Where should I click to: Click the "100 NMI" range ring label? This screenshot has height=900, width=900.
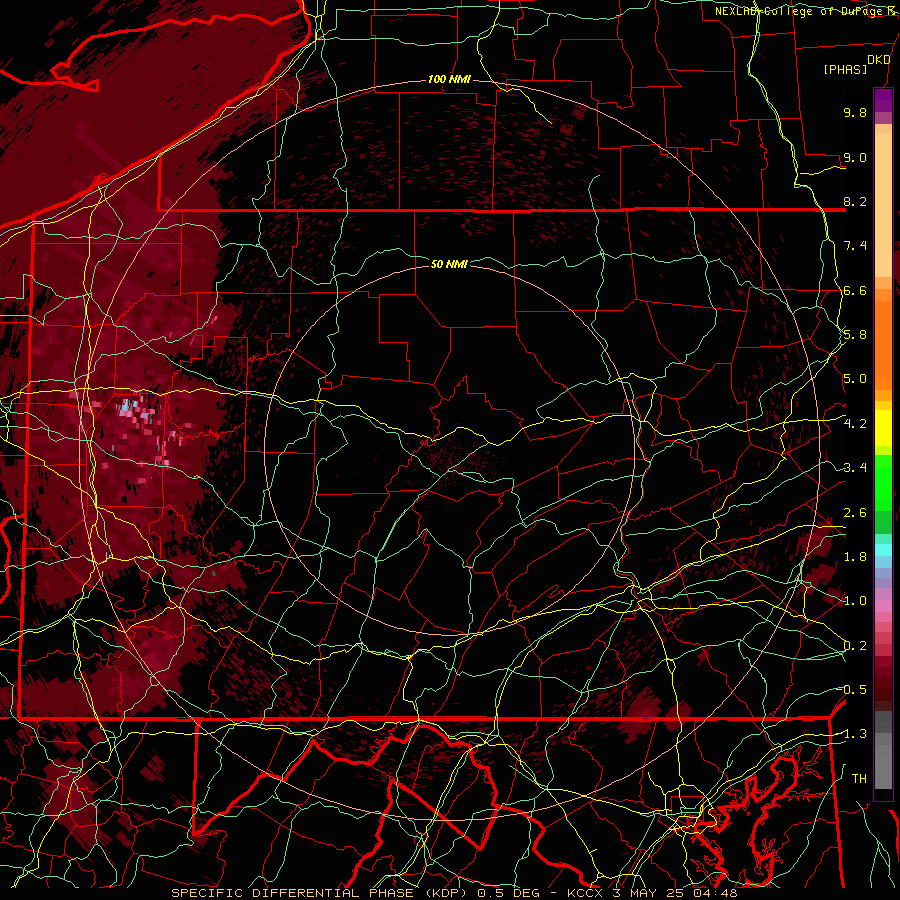pyautogui.click(x=449, y=79)
